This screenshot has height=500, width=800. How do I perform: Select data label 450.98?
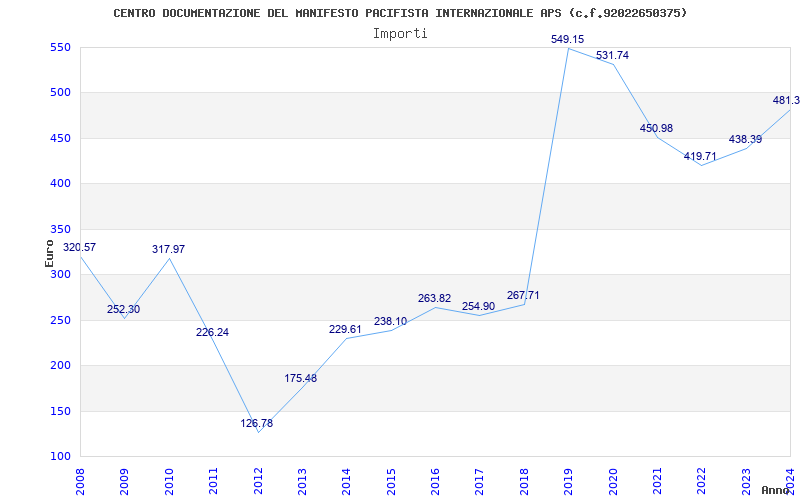[656, 129]
